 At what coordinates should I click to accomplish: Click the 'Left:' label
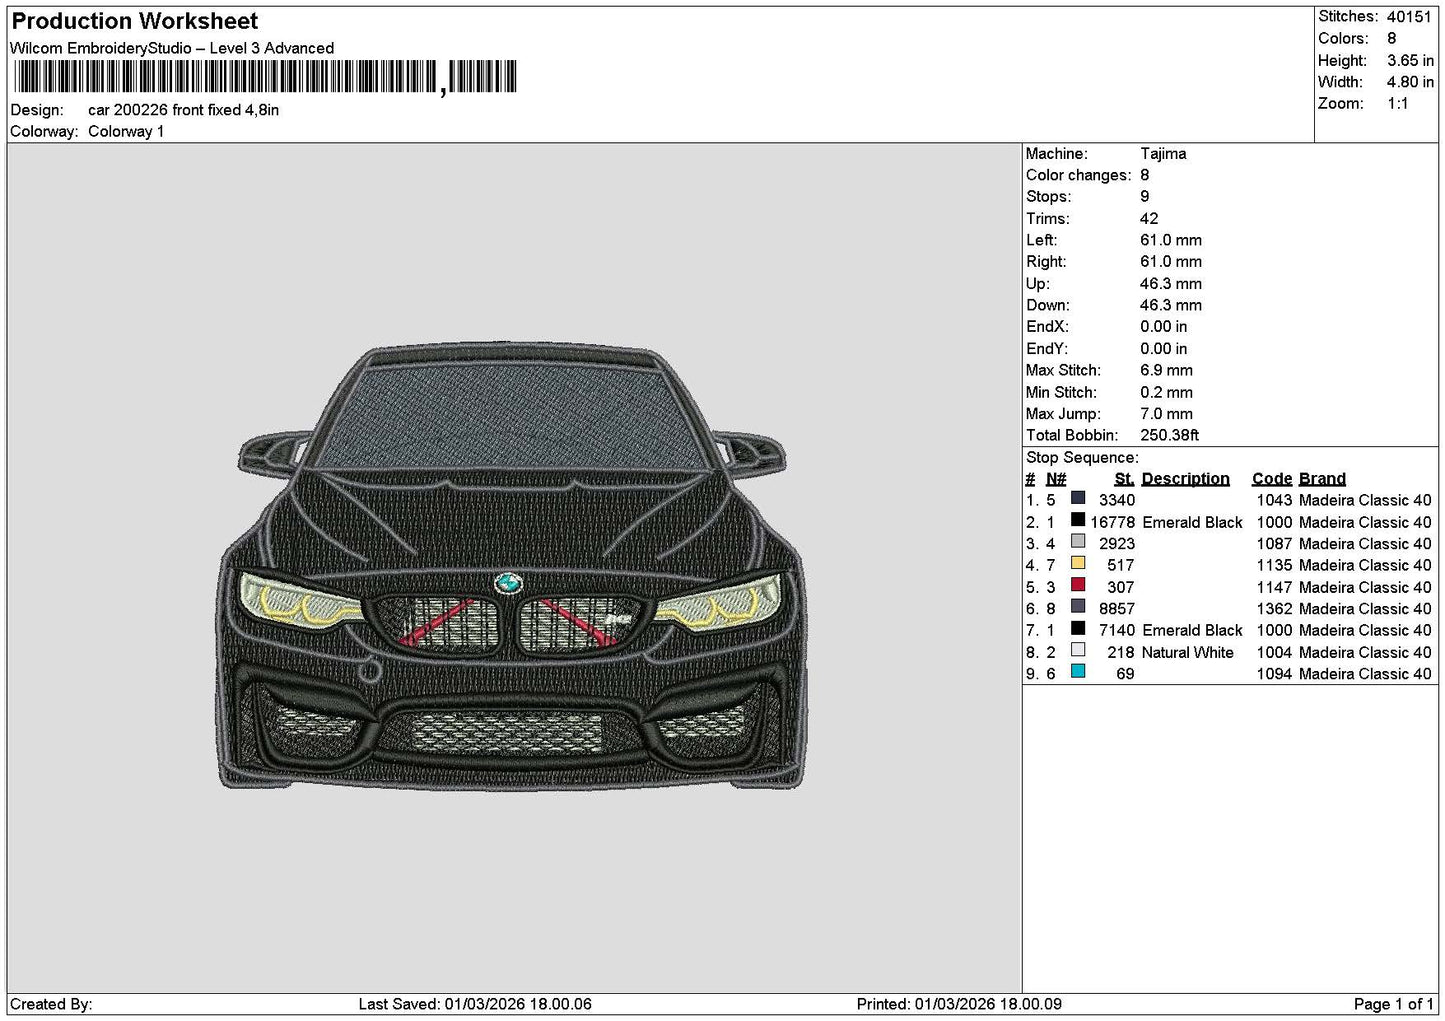1041,240
